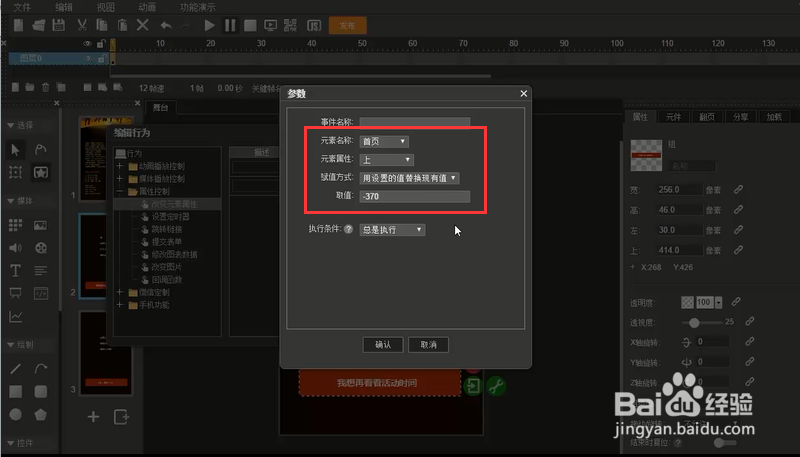Click the Cut scissors icon
Image resolution: width=800 pixels, height=457 pixels.
[82, 25]
